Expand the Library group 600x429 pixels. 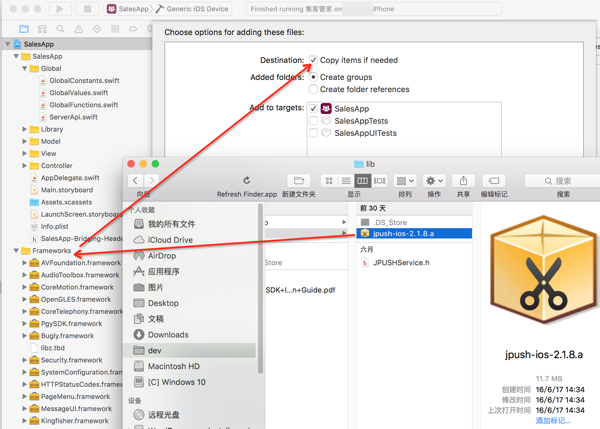pyautogui.click(x=24, y=129)
